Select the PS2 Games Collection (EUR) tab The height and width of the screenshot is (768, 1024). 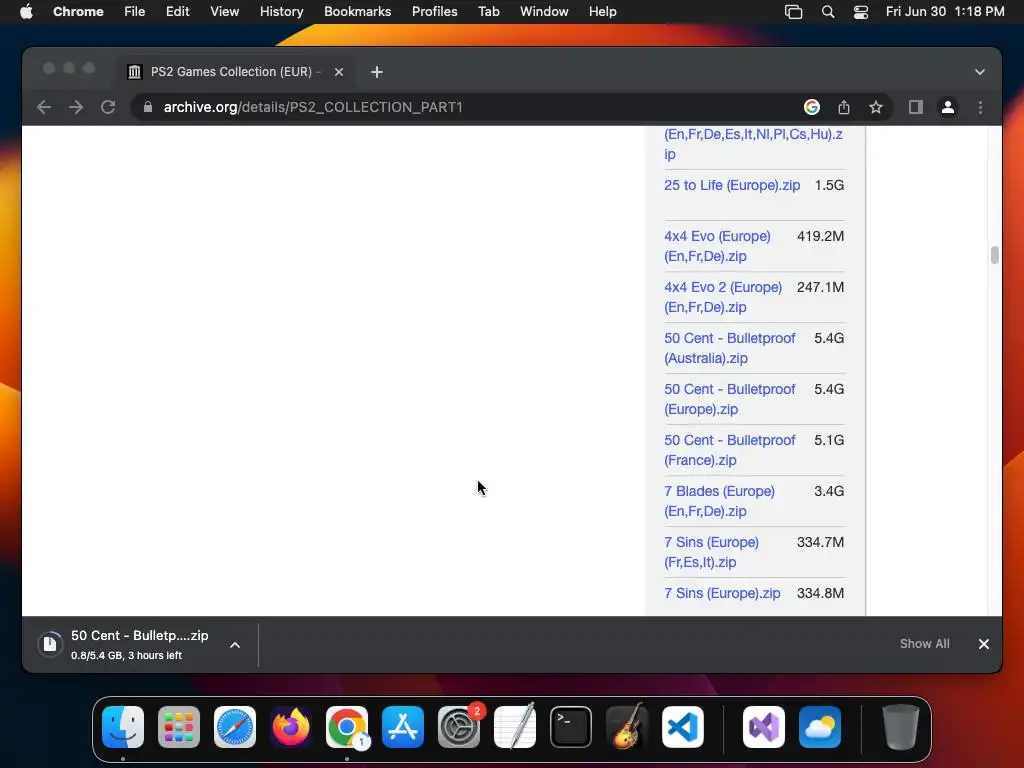tap(236, 72)
